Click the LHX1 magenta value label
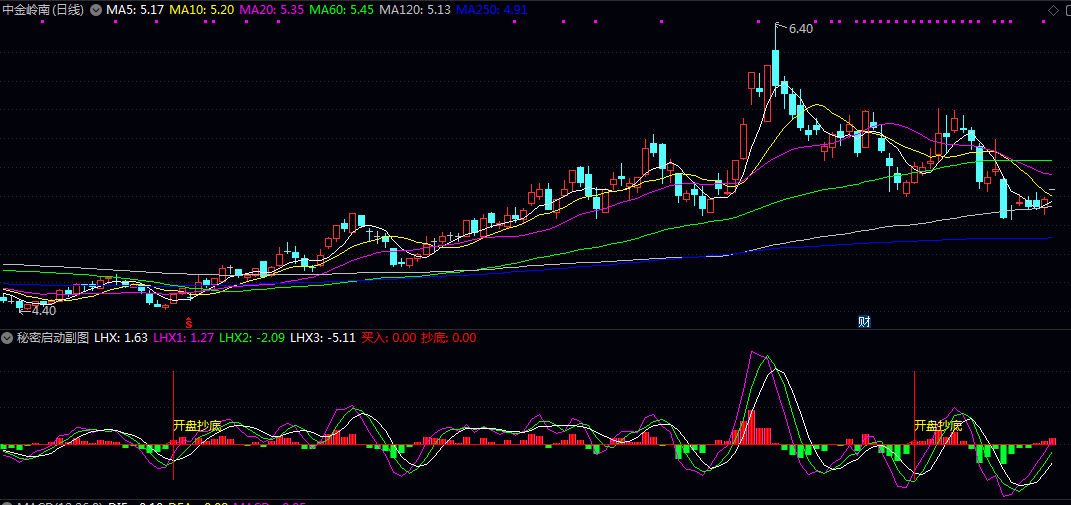The height and width of the screenshot is (505, 1071). pos(183,338)
